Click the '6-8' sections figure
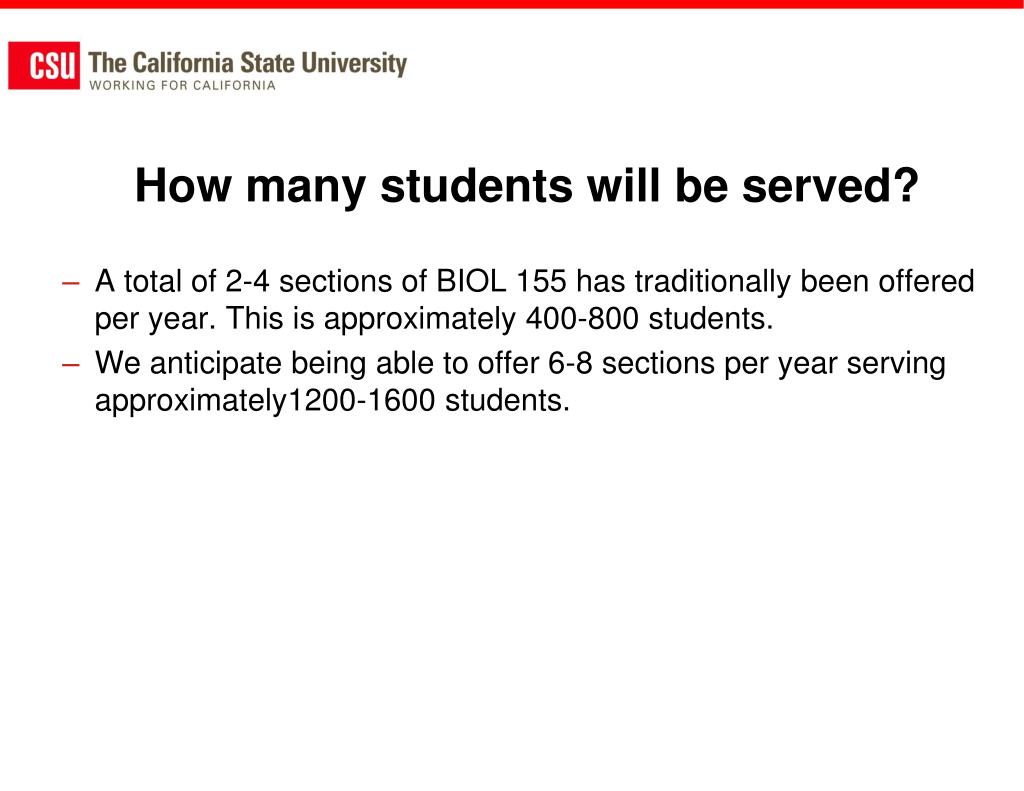Viewport: 1024px width, 791px height. coord(570,363)
